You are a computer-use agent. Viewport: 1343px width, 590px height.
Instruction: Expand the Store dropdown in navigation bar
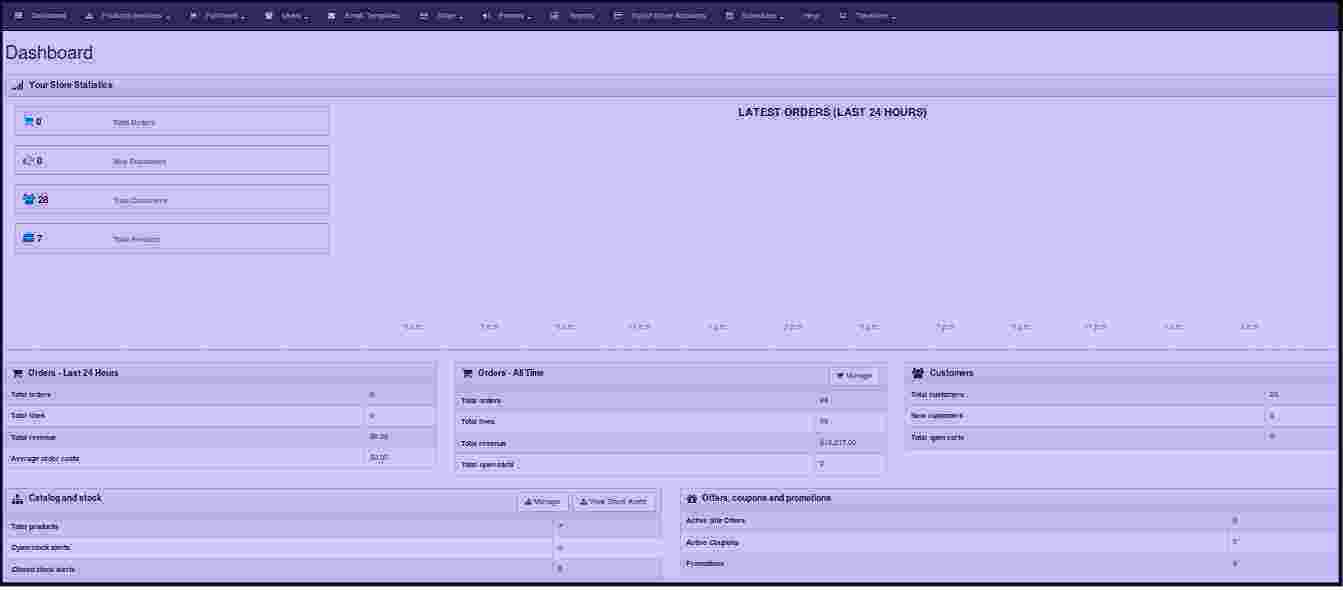coord(441,16)
